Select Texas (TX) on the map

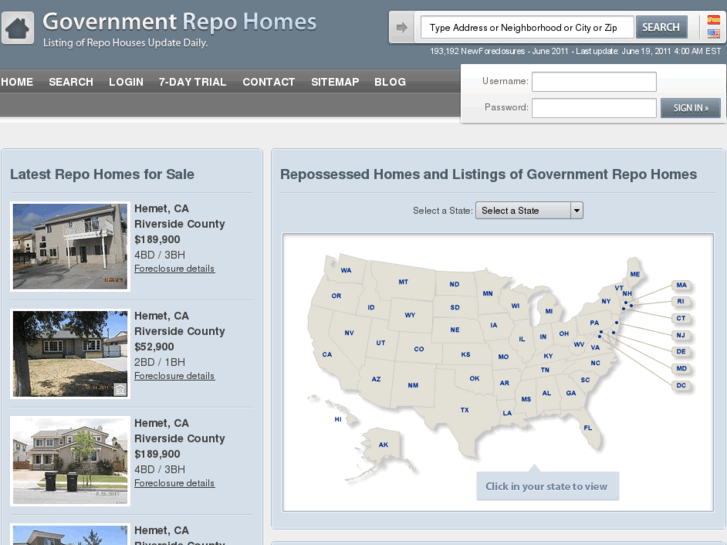[465, 410]
